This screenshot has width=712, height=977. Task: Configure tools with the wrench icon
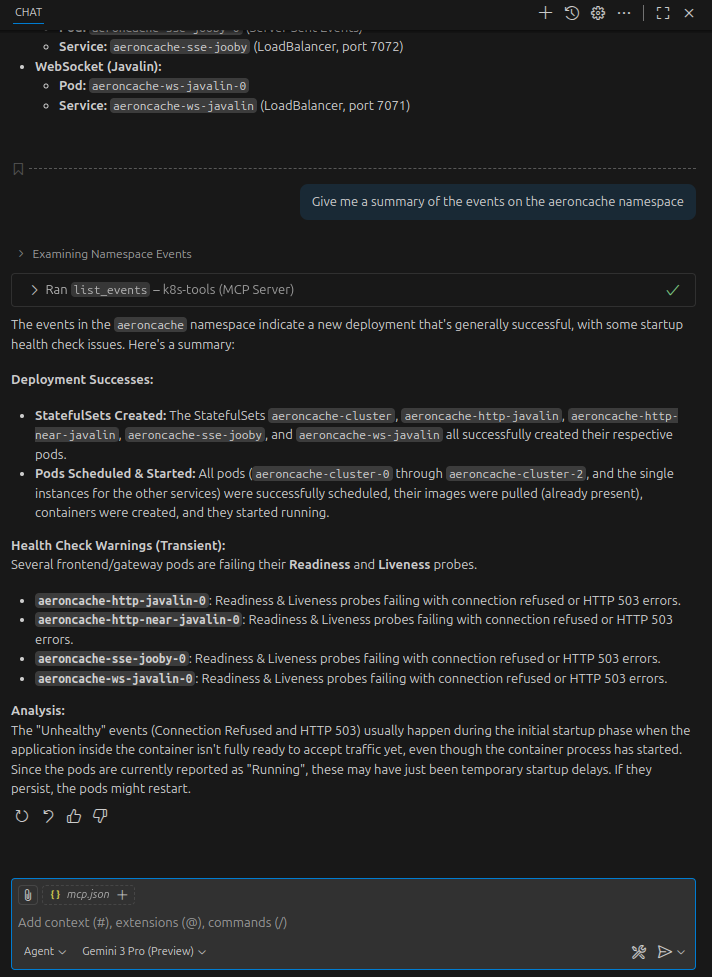[638, 952]
